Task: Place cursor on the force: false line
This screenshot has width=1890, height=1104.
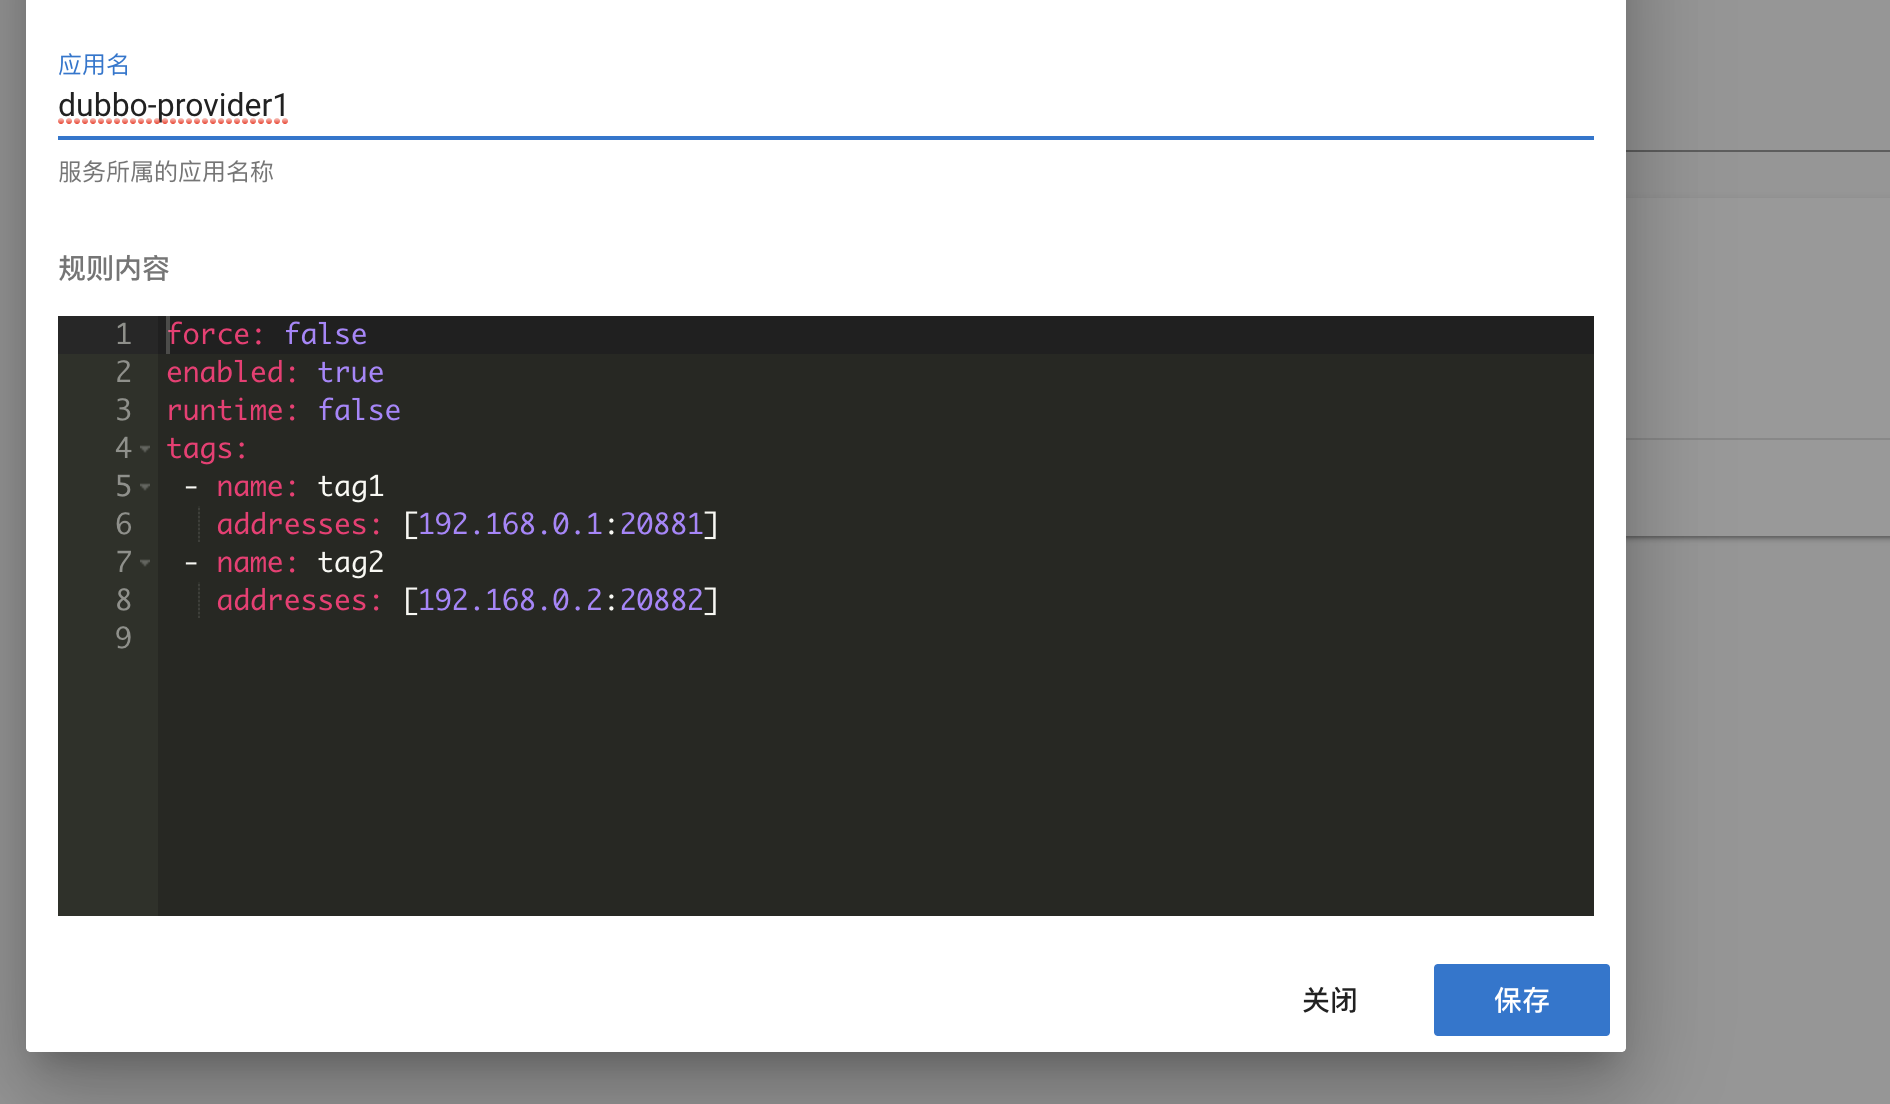Action: 267,334
